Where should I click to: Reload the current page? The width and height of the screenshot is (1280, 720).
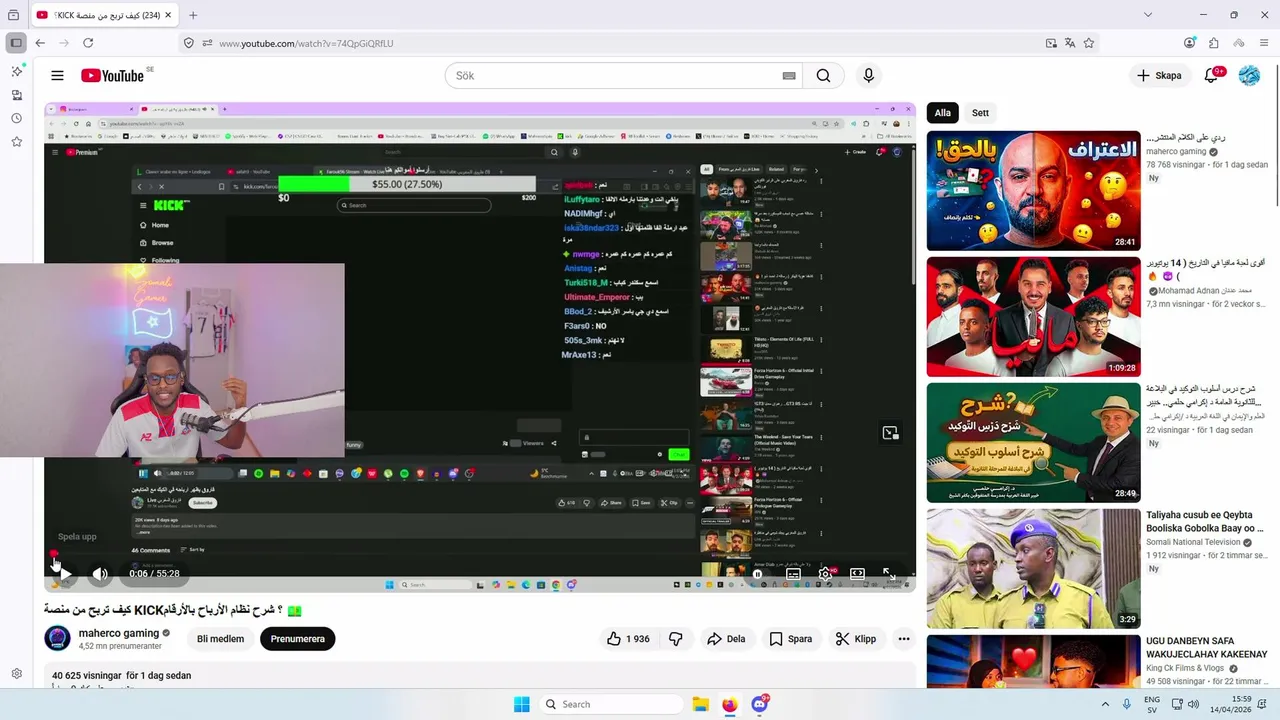88,43
